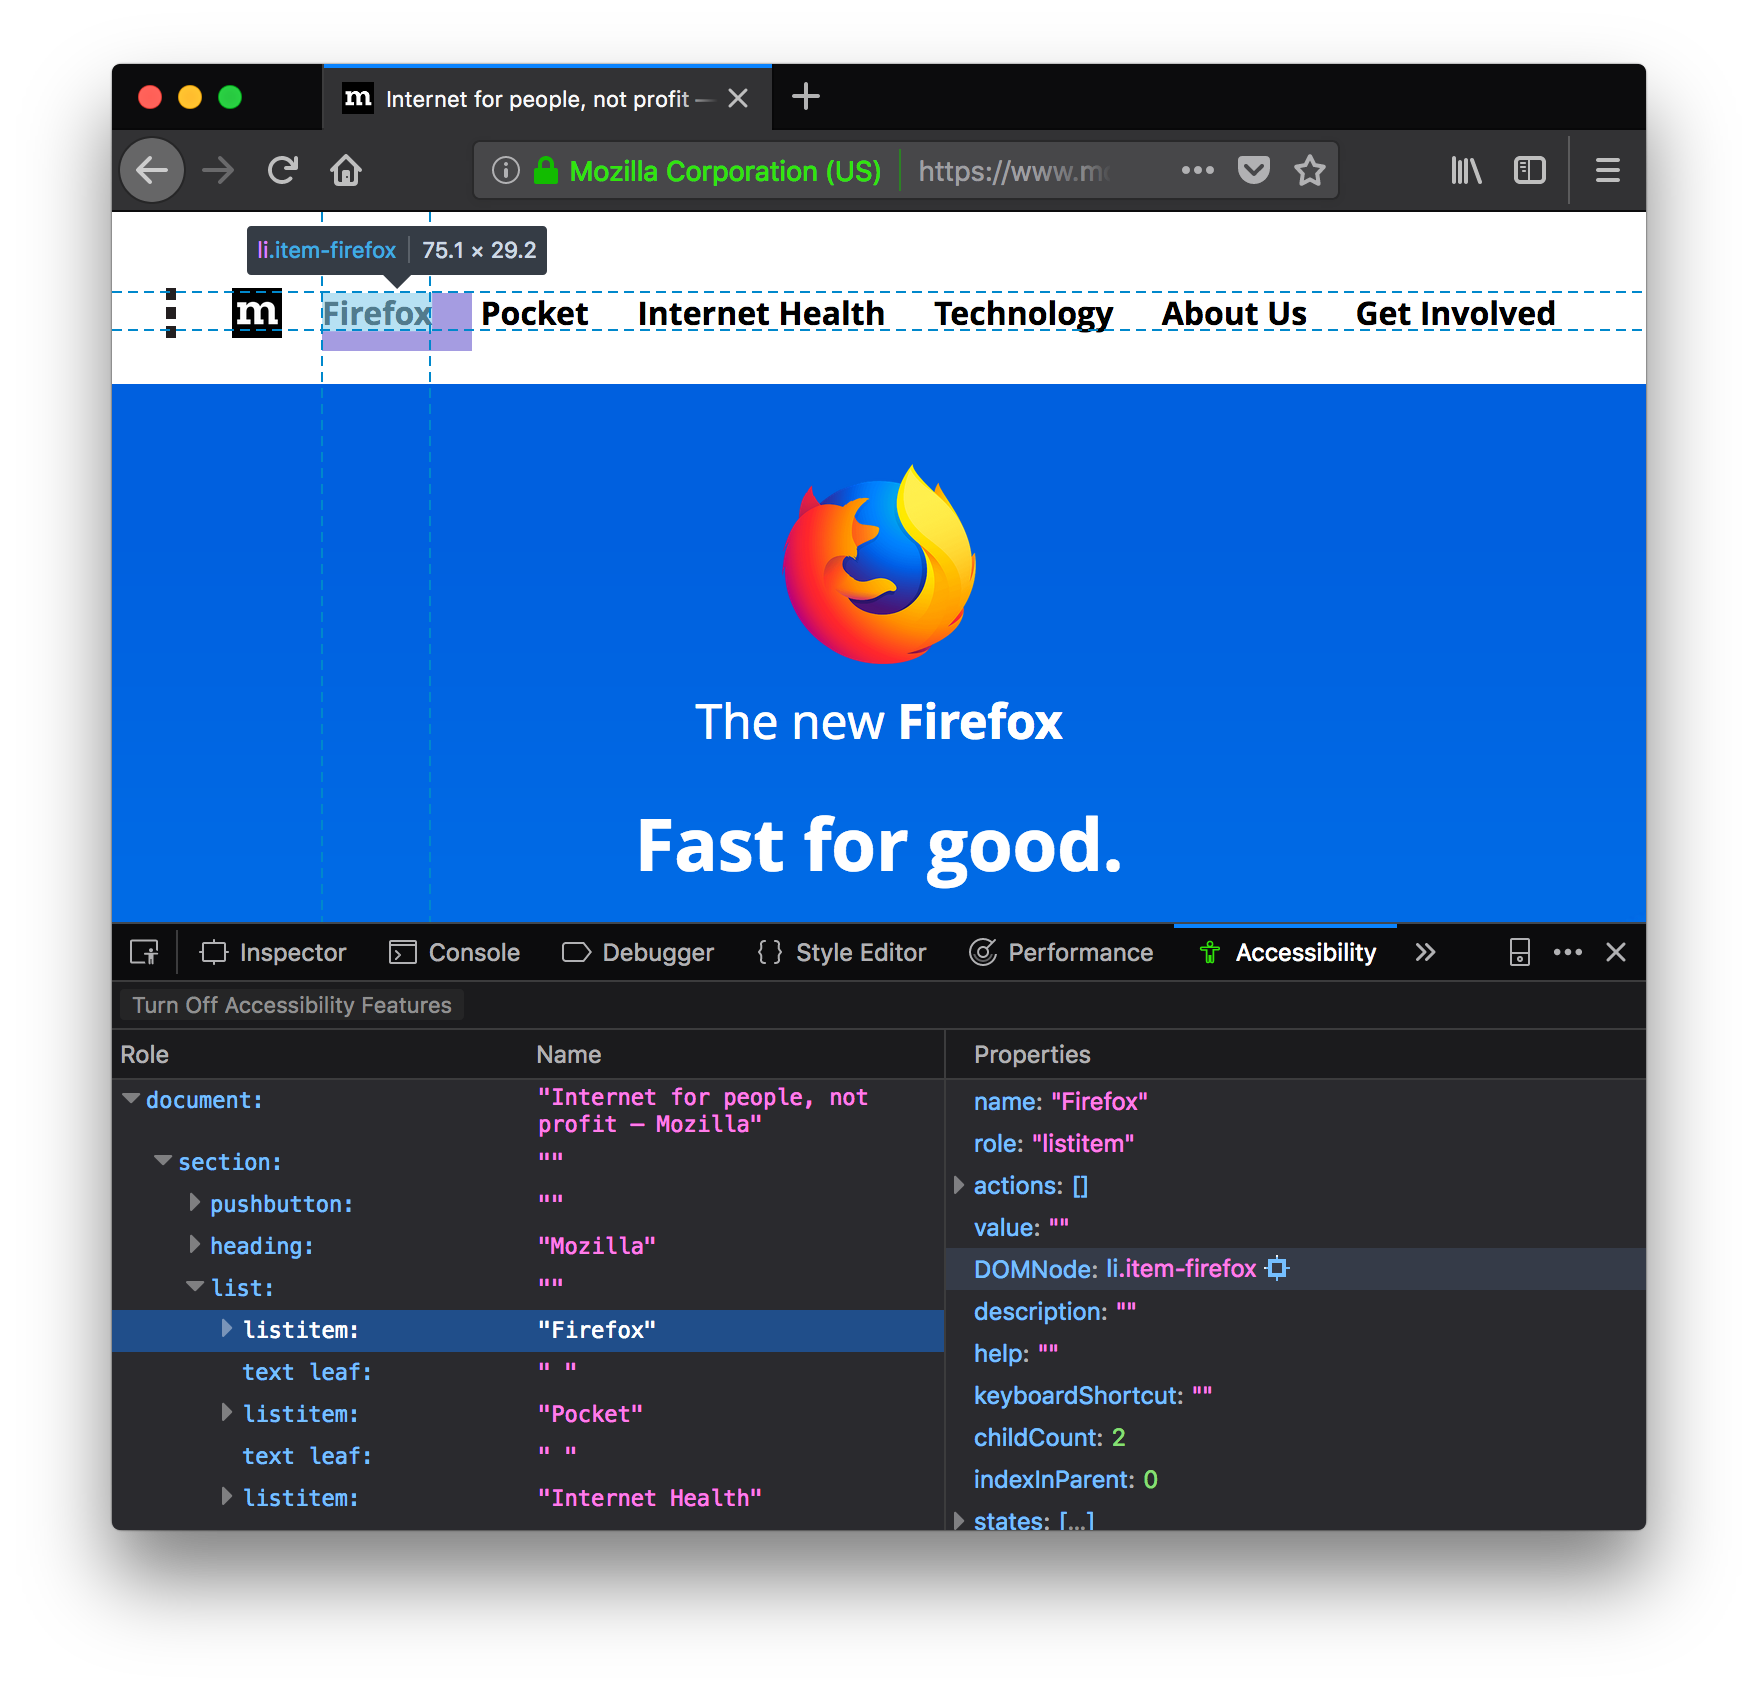Click the highlighted Firefox nav link
1758x1690 pixels.
(x=376, y=314)
